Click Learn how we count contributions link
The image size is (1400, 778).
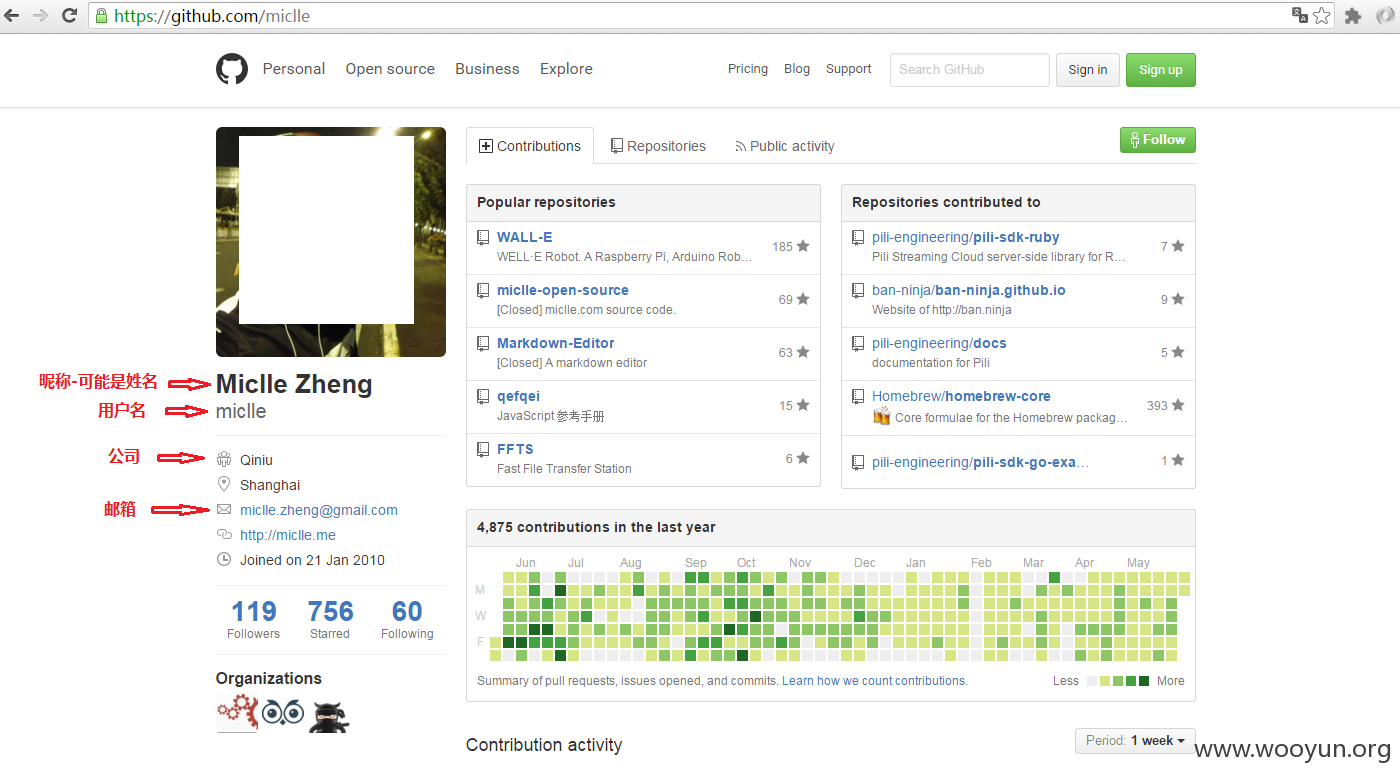875,681
